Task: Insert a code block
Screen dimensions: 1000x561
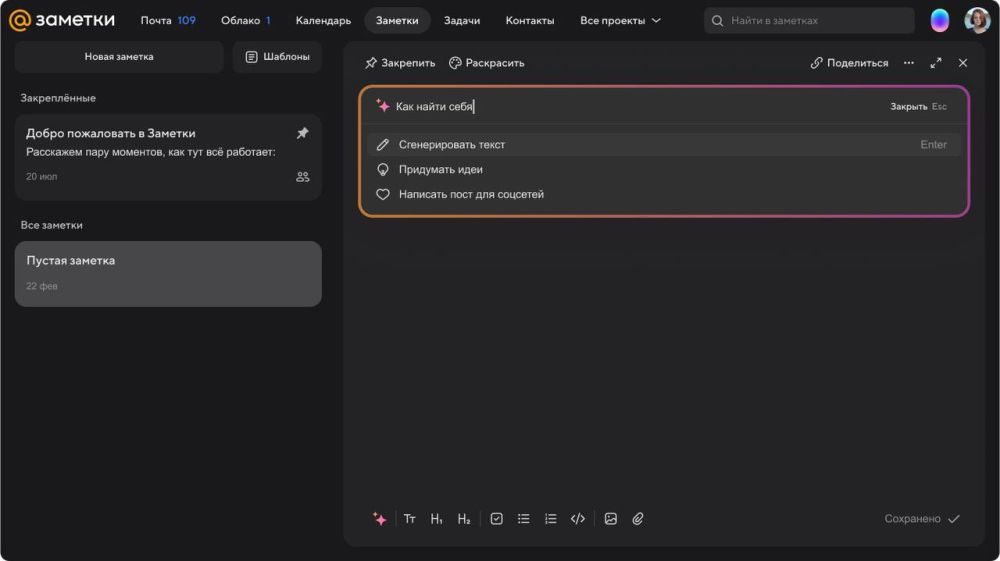Action: (577, 519)
